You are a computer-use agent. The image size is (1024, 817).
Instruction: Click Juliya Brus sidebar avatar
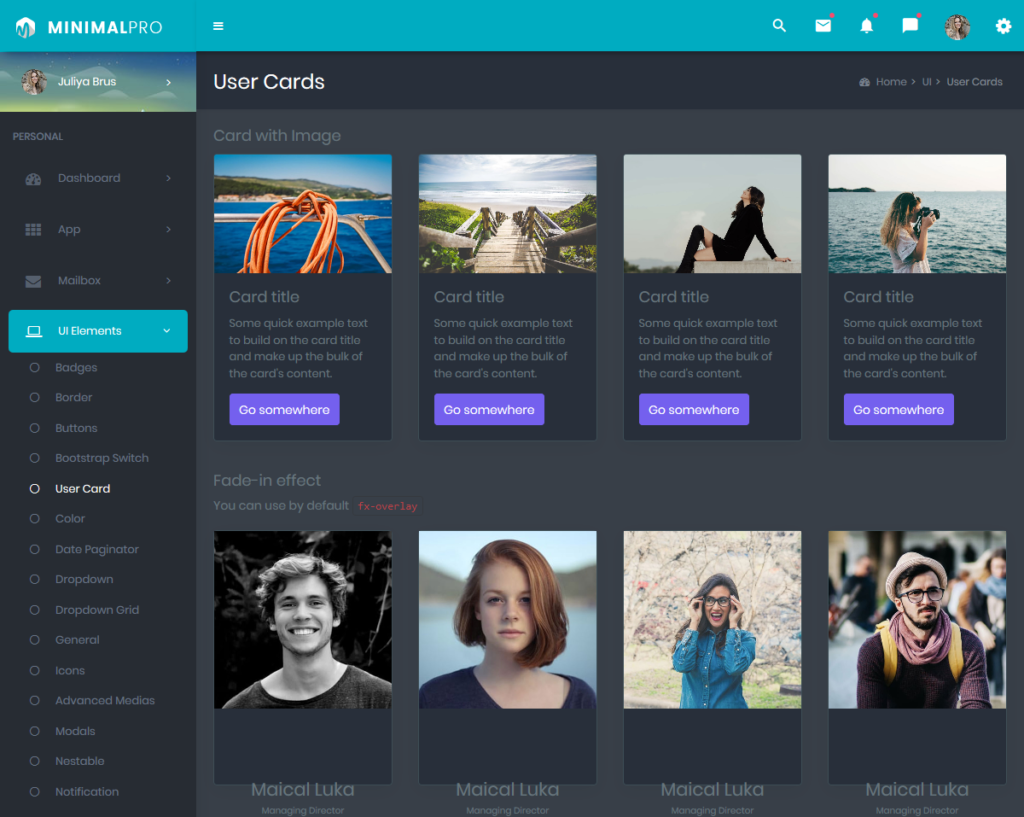(35, 82)
